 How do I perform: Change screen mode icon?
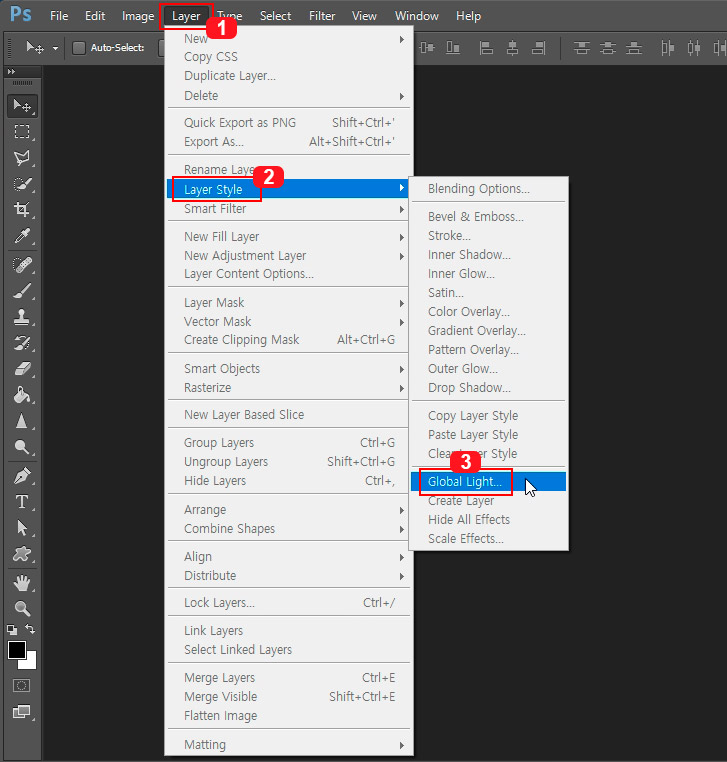click(x=21, y=712)
